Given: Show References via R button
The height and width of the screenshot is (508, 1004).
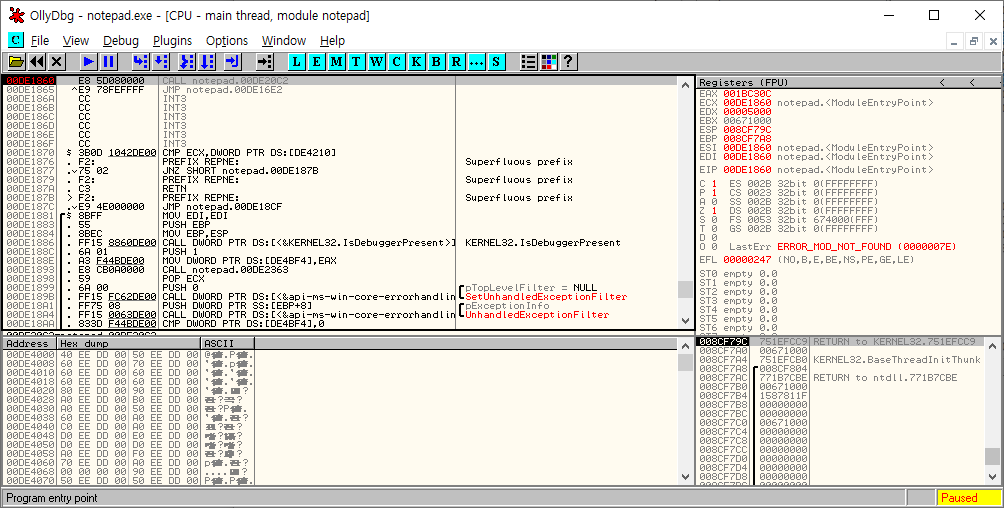Looking at the screenshot, I should pos(455,61).
